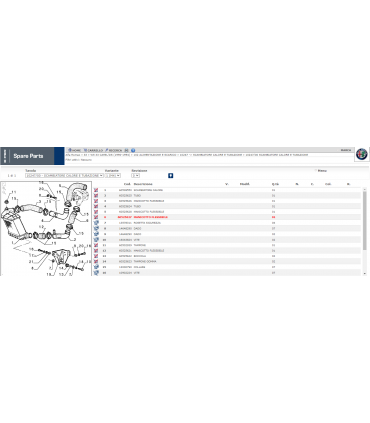Open the HOME toolbar item
The image size is (370, 423).
tap(74, 150)
